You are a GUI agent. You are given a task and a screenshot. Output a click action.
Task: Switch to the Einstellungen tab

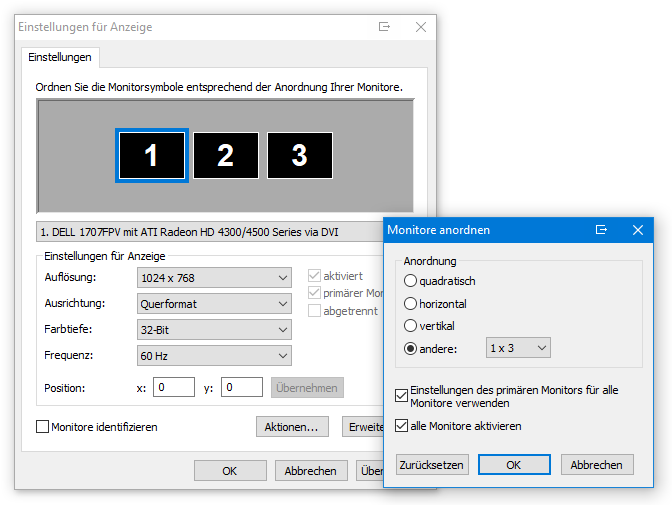(x=60, y=57)
